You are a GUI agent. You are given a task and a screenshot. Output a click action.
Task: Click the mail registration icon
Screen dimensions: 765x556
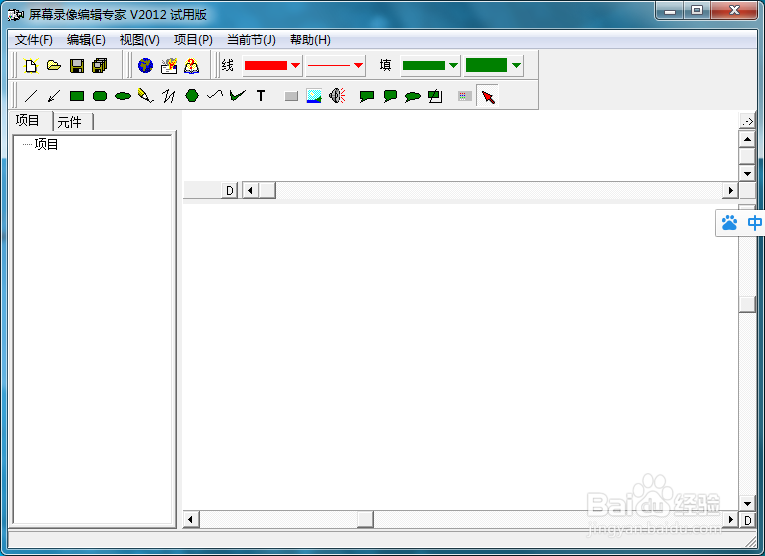(169, 65)
